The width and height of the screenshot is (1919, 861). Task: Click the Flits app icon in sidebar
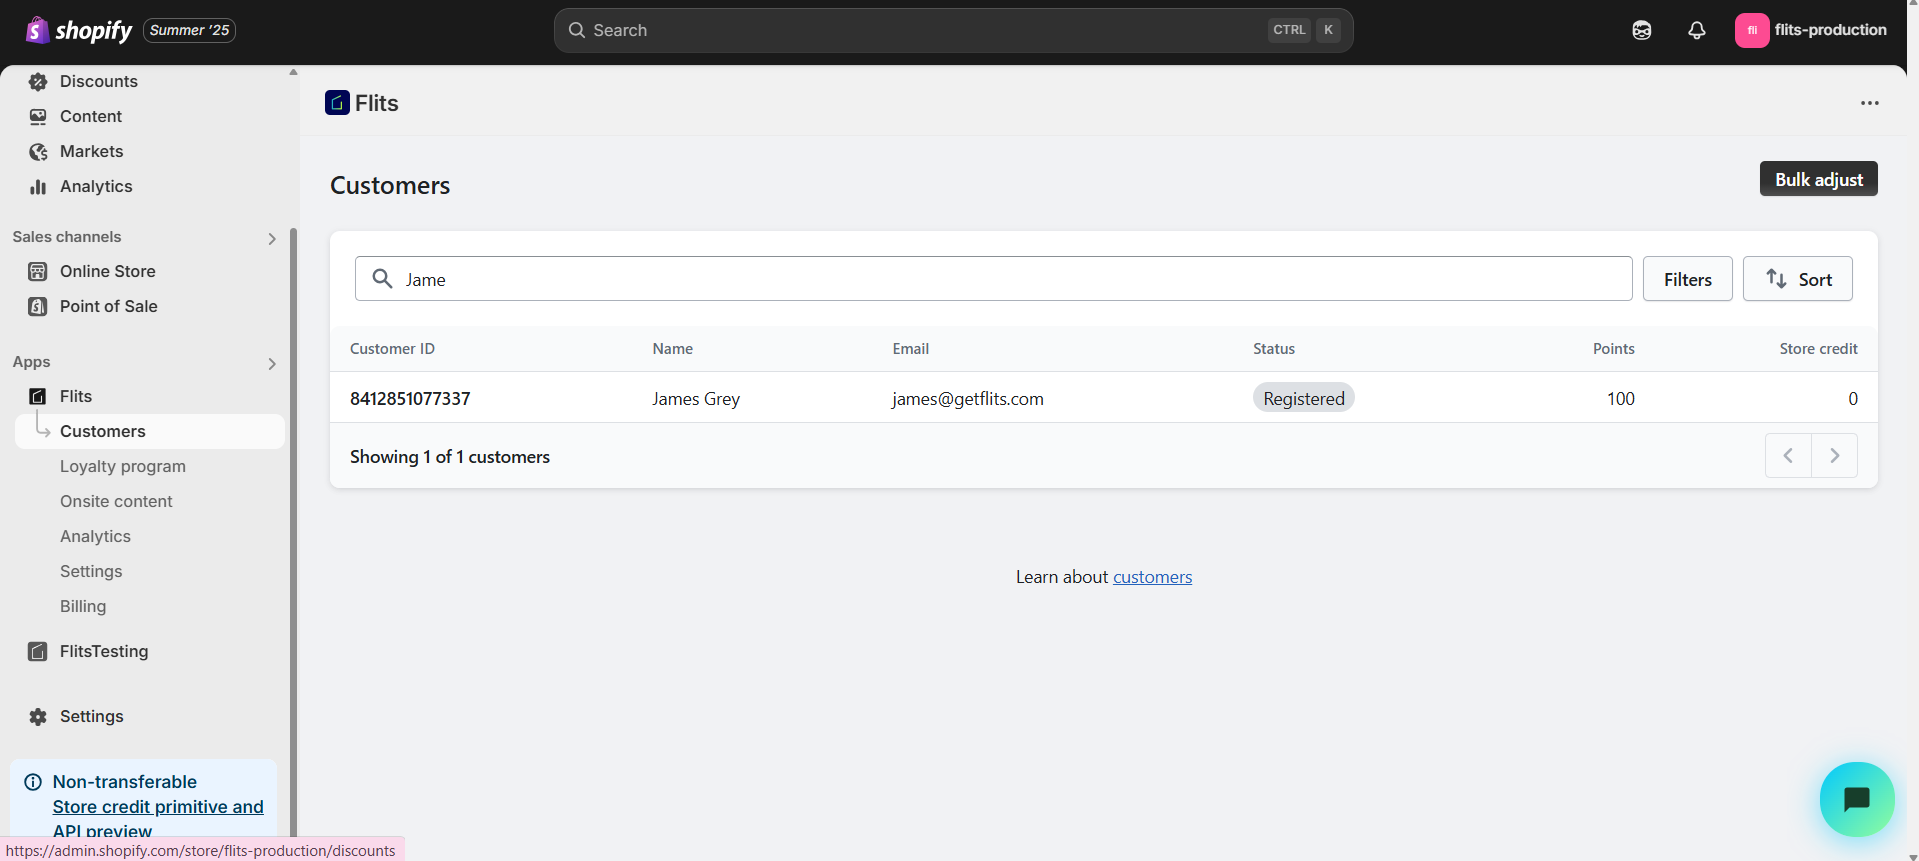[x=38, y=396]
